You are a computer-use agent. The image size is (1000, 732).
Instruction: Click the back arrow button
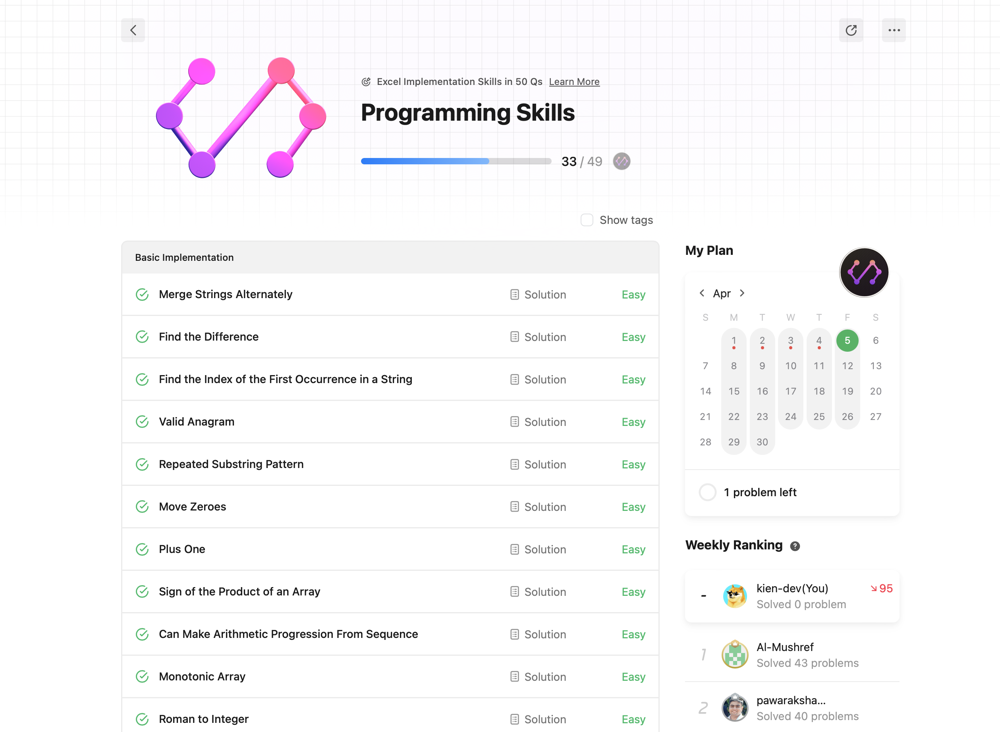click(x=133, y=30)
